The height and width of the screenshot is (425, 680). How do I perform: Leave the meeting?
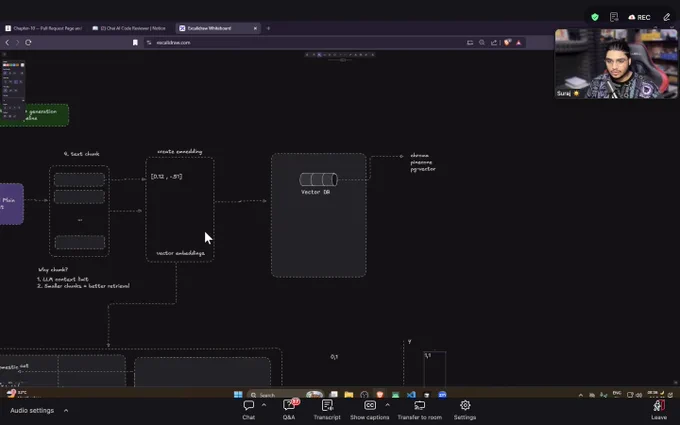(x=659, y=410)
